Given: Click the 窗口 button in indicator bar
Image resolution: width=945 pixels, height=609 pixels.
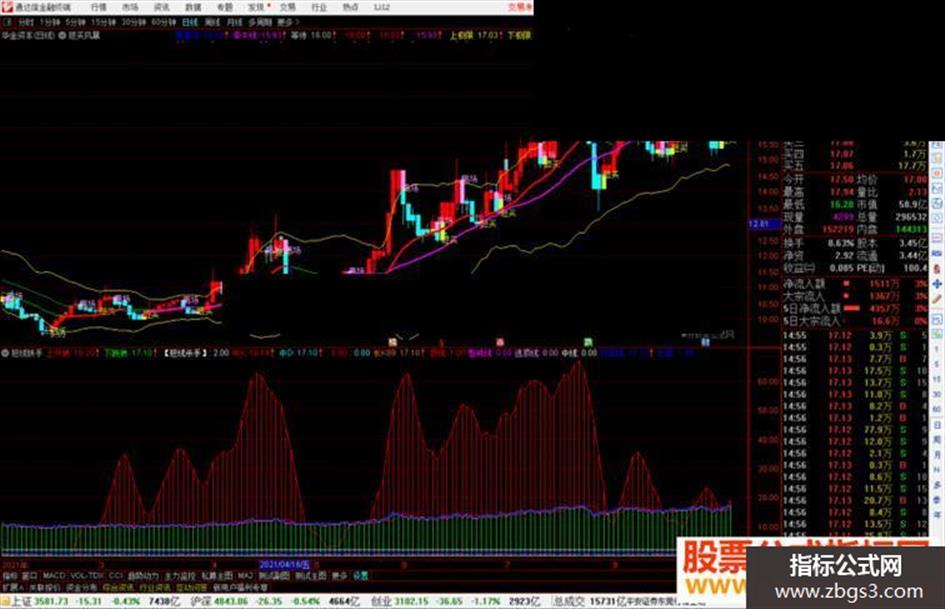Looking at the screenshot, I should (x=30, y=576).
